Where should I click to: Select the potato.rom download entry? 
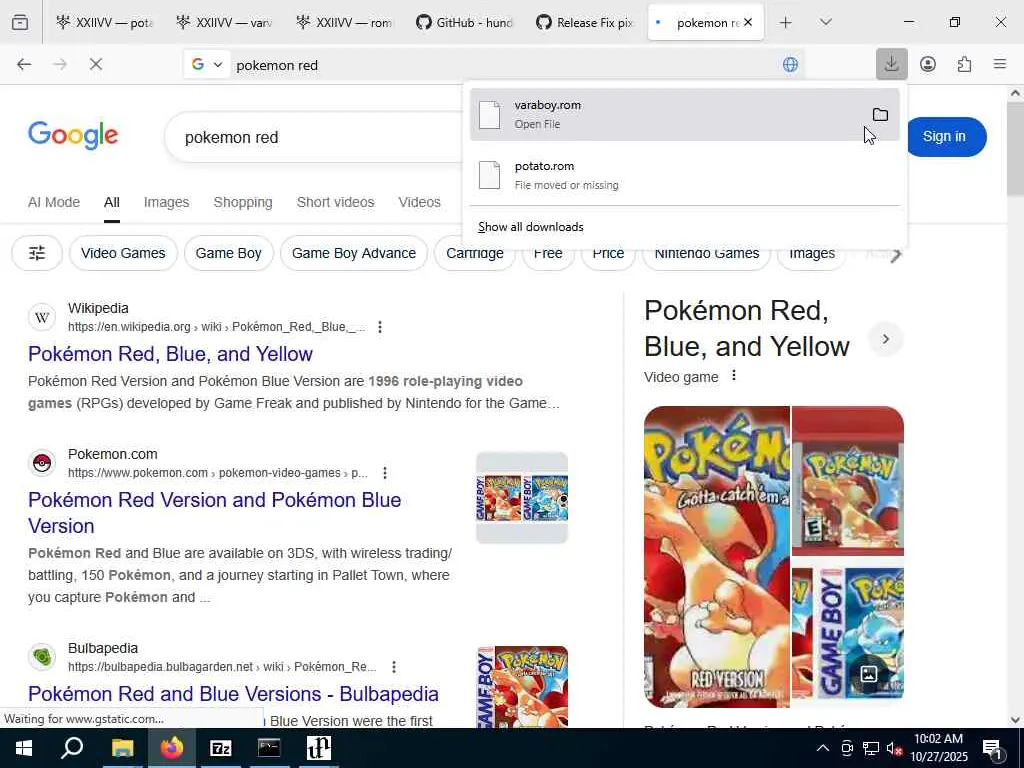(684, 175)
